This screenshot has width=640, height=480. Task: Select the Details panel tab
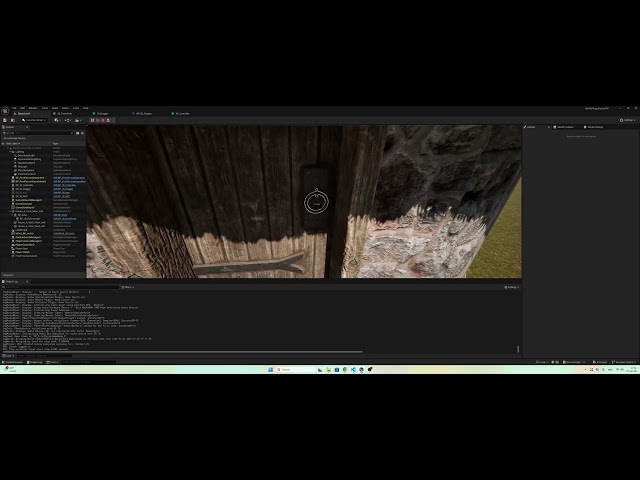[531, 127]
